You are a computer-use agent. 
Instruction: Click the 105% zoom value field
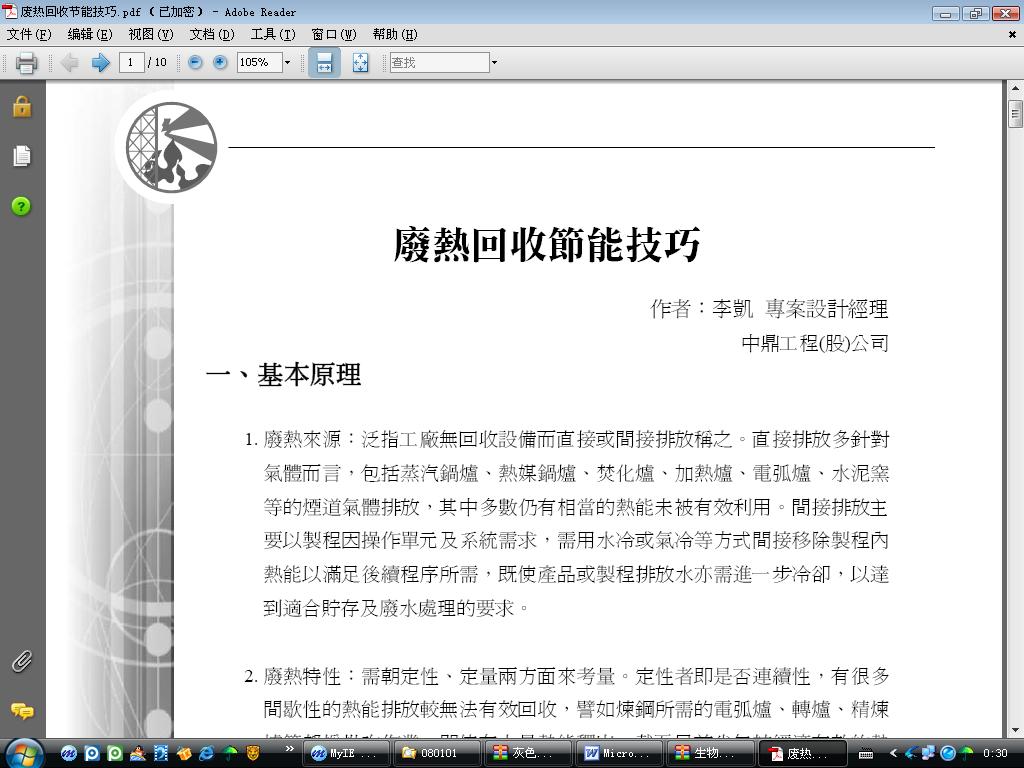pyautogui.click(x=259, y=63)
